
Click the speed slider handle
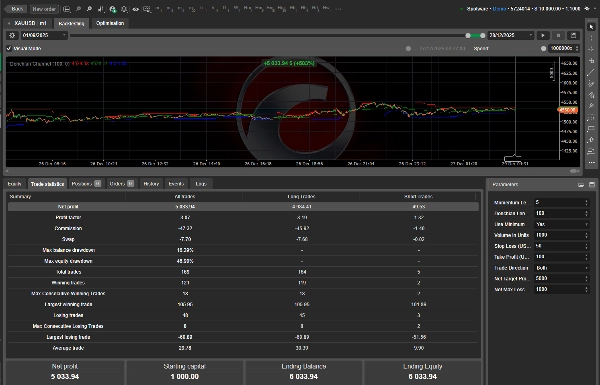coord(543,49)
